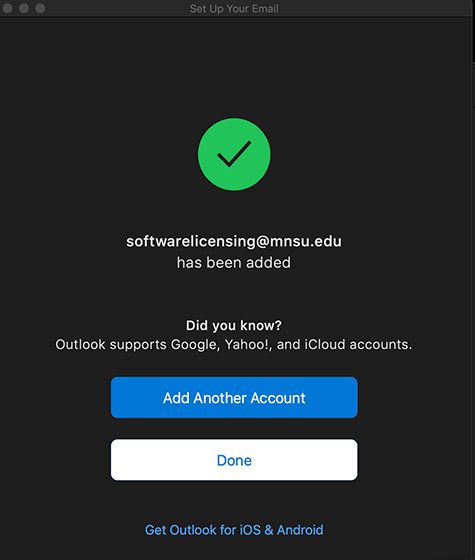475x560 pixels.
Task: Click the word 'supports' in the tip sentence
Action: point(138,345)
